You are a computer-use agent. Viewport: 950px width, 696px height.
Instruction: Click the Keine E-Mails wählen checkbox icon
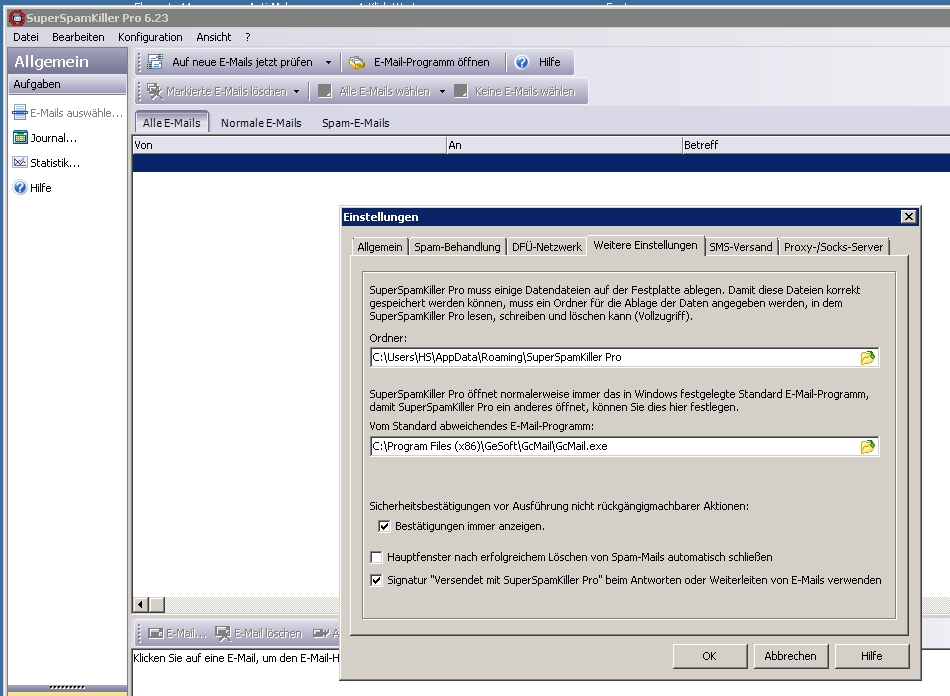pos(461,91)
